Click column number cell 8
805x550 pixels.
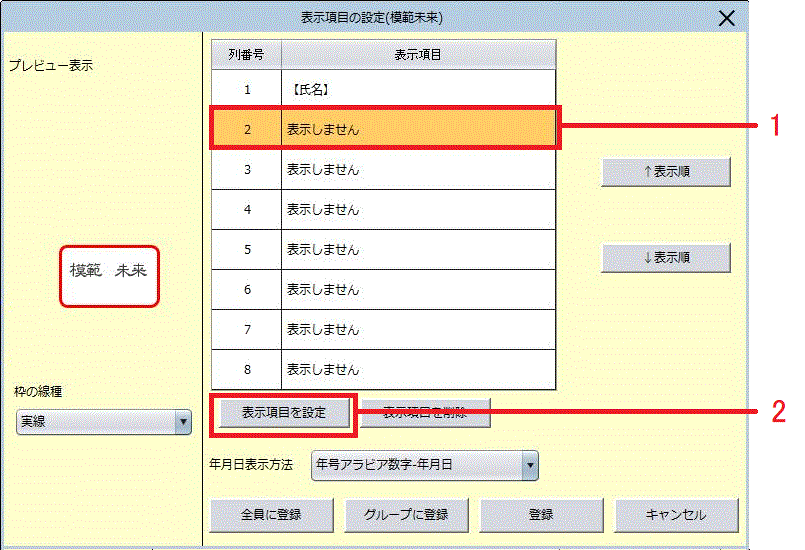247,370
